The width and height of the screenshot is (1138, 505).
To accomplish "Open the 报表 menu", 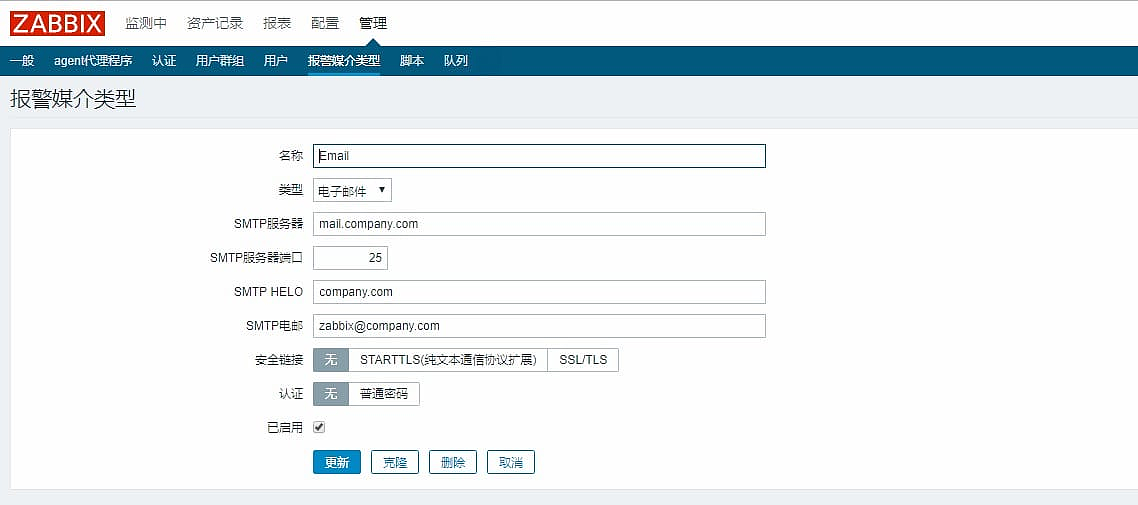I will pos(277,23).
